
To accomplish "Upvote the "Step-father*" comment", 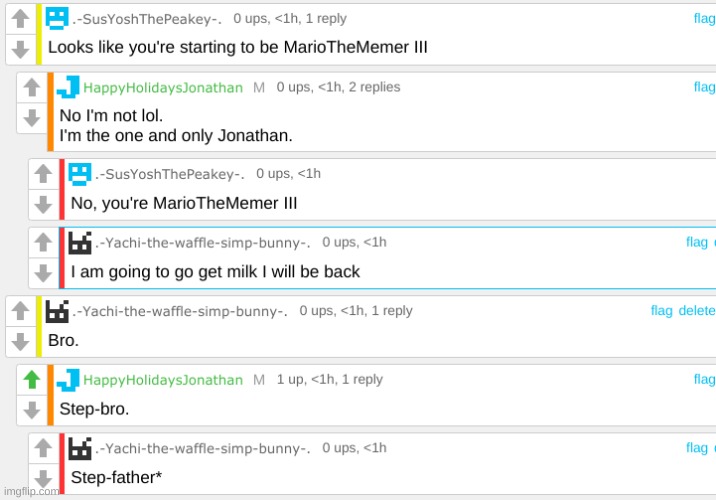I will 43,448.
